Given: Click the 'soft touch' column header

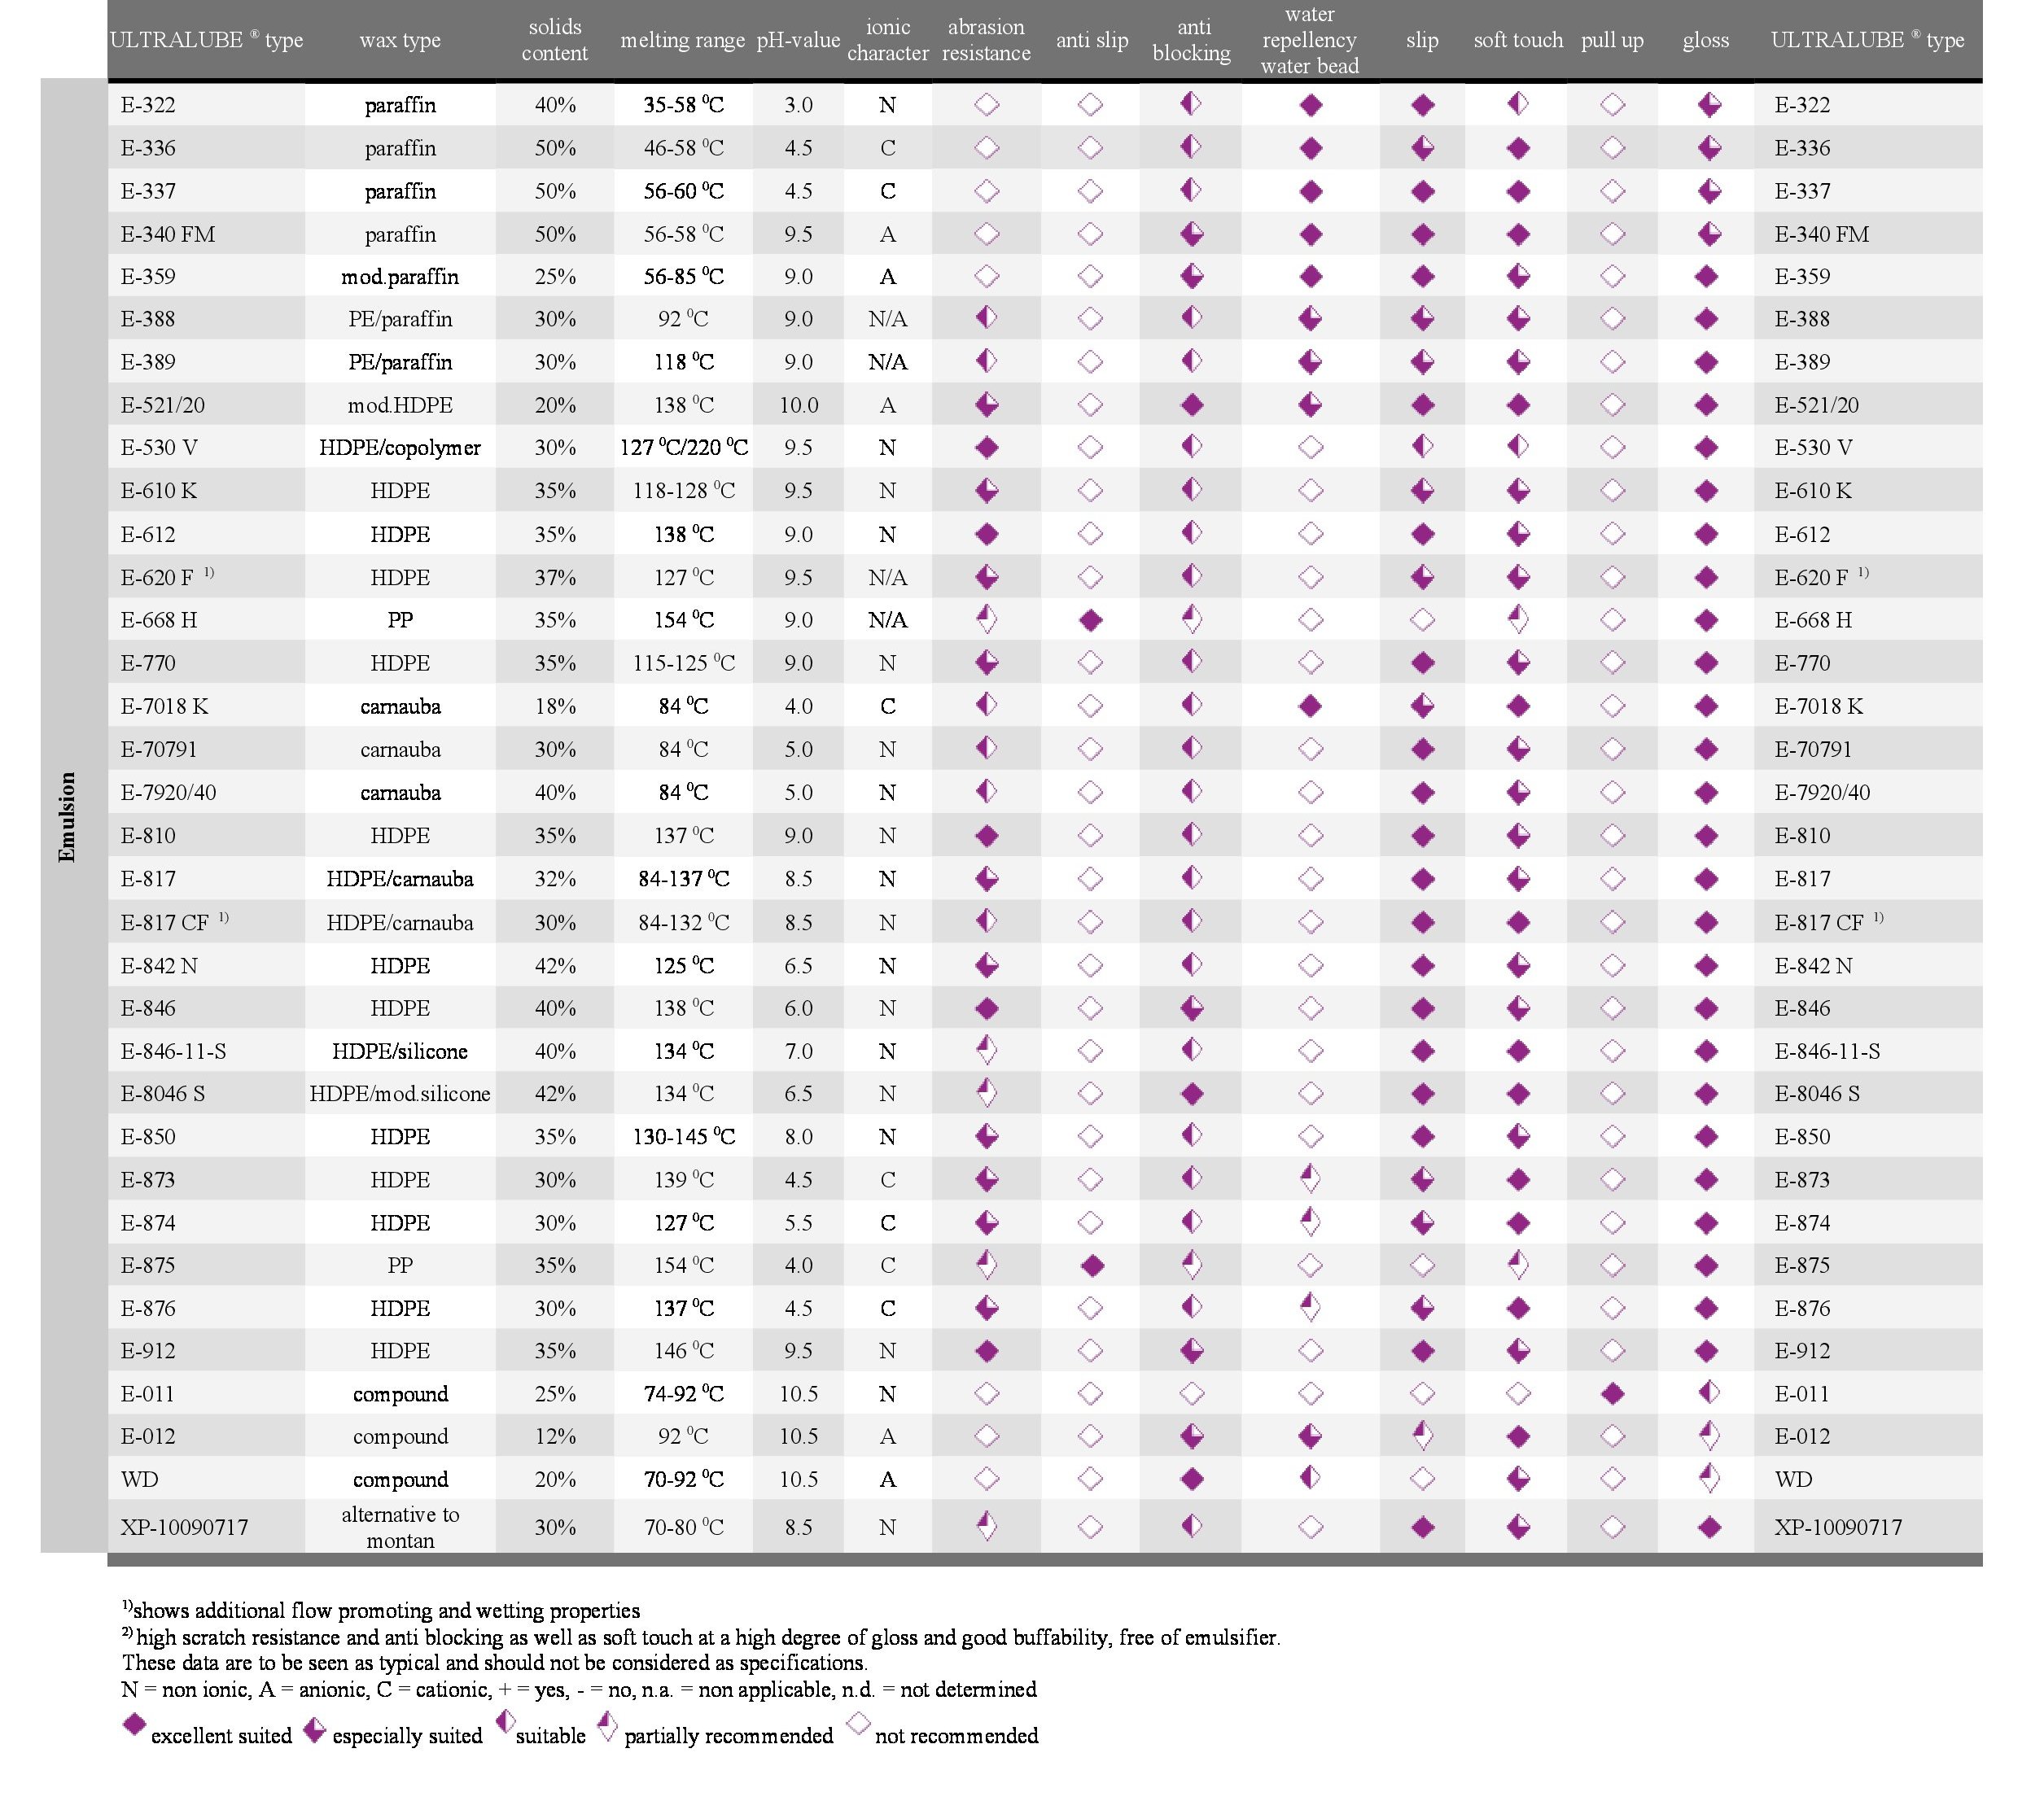Looking at the screenshot, I should tap(1518, 40).
